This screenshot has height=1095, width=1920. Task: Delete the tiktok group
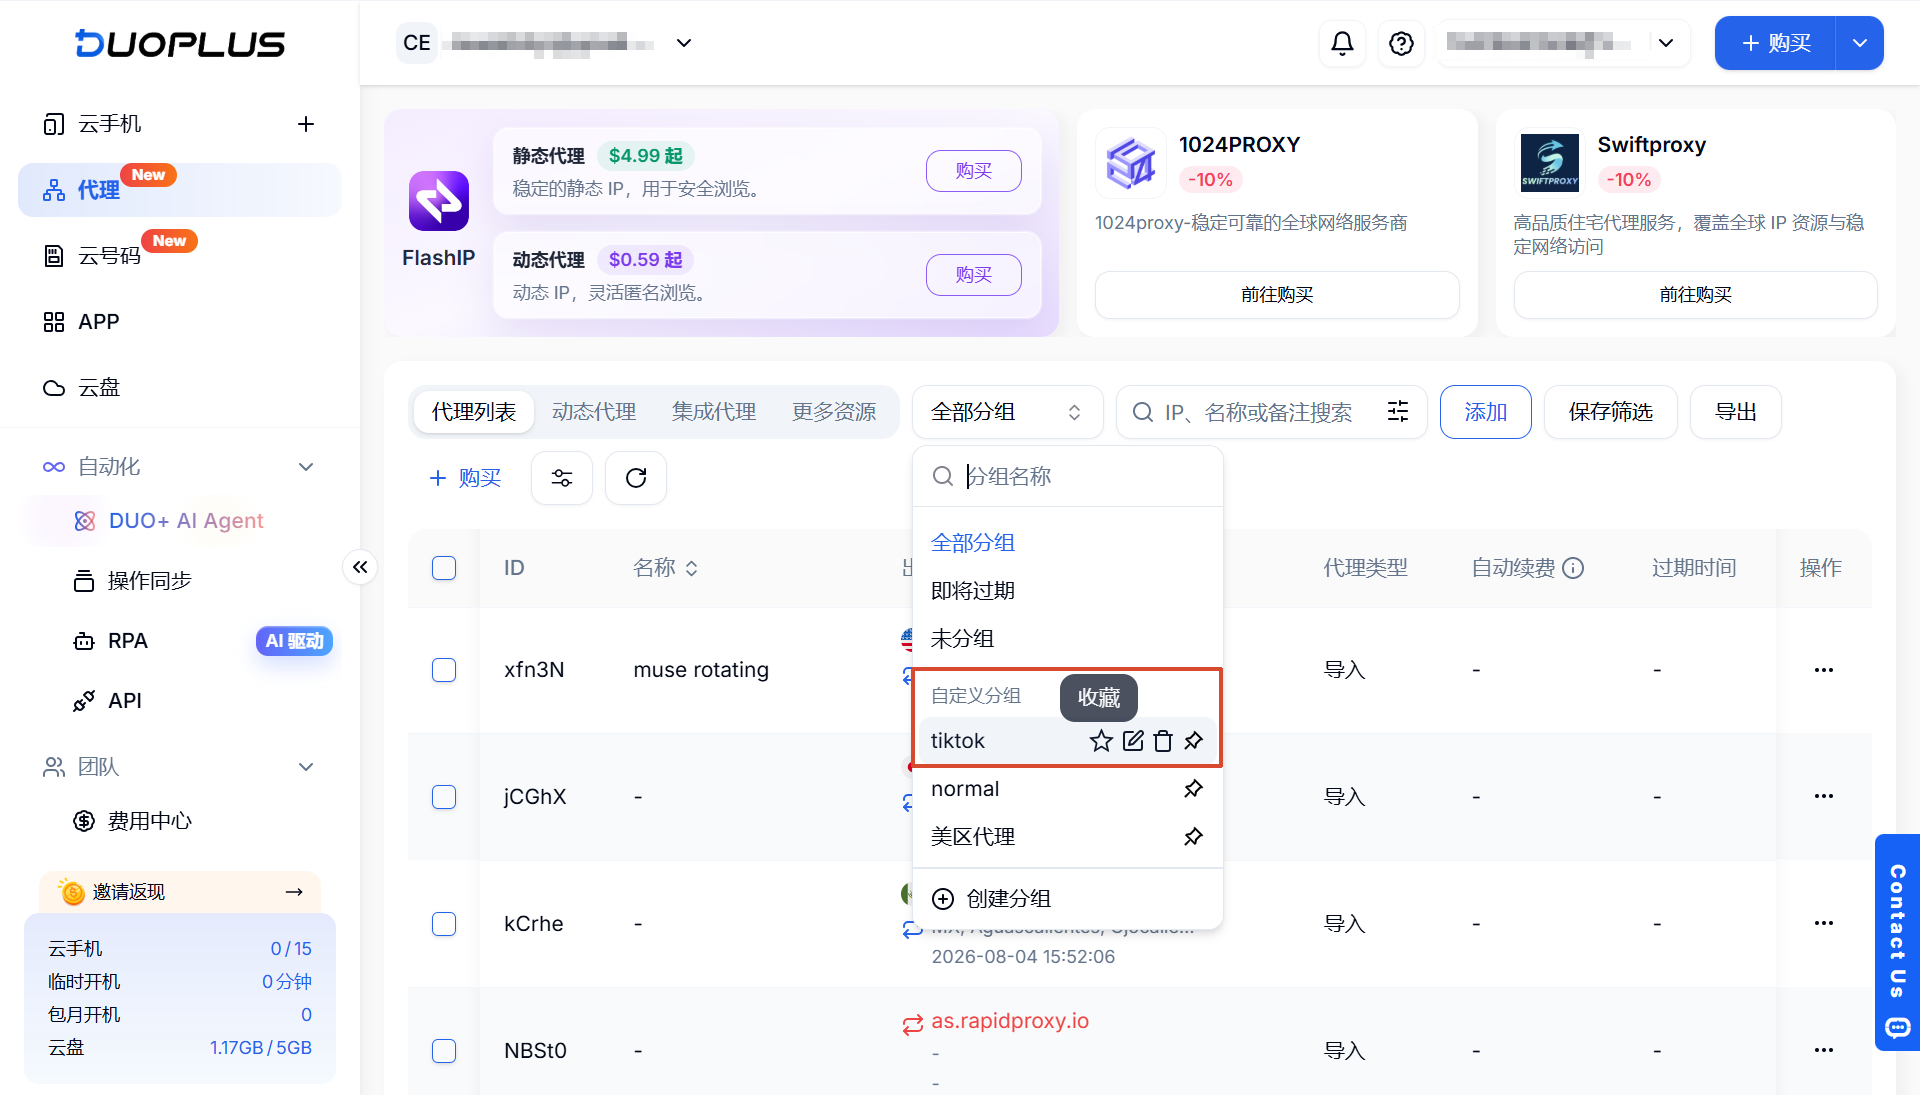coord(1163,741)
